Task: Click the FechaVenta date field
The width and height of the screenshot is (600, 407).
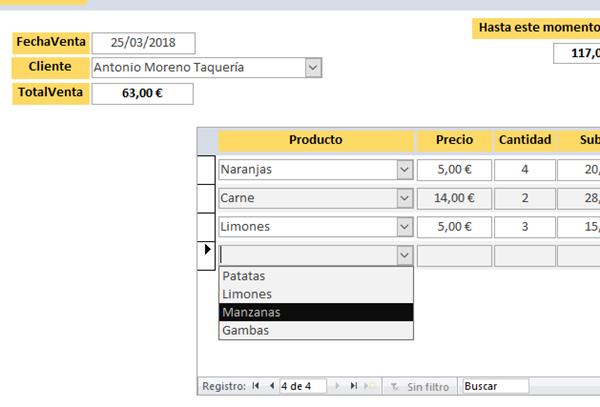Action: click(x=143, y=43)
